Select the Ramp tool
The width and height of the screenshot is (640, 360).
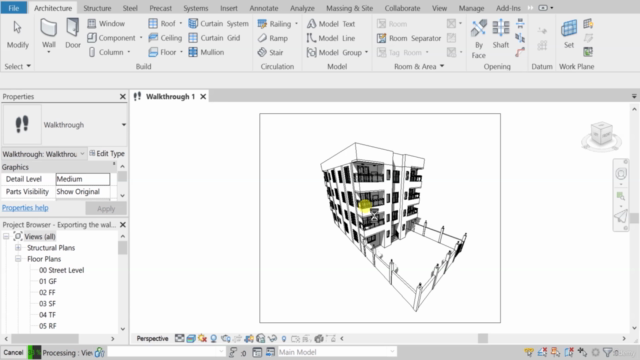click(x=273, y=38)
